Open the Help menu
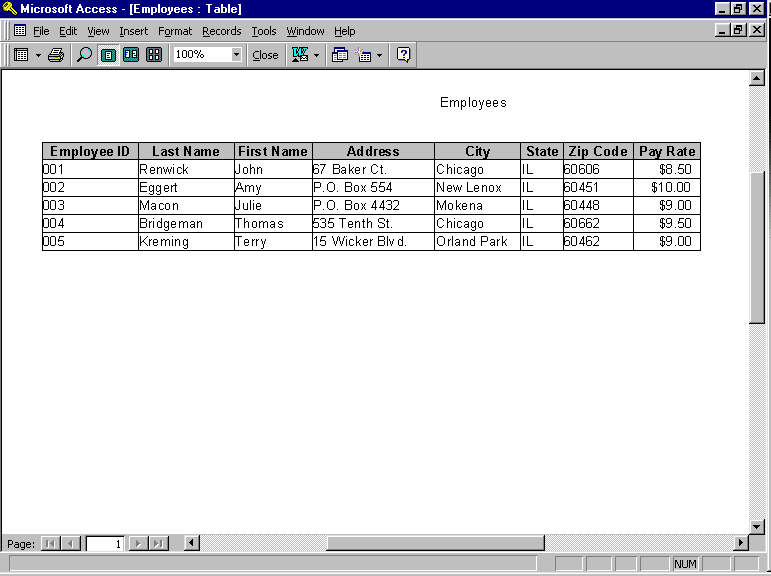 click(345, 31)
